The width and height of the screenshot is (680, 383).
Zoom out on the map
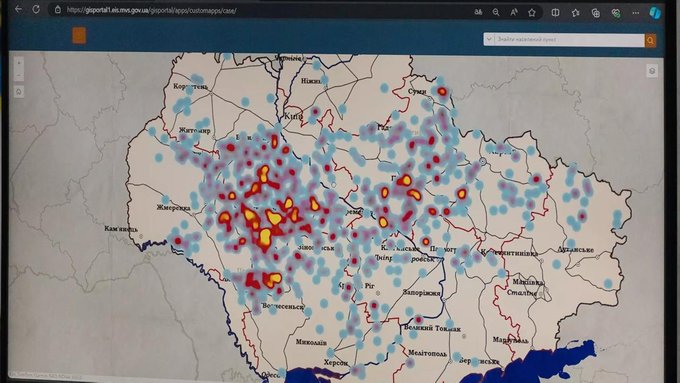click(x=19, y=75)
